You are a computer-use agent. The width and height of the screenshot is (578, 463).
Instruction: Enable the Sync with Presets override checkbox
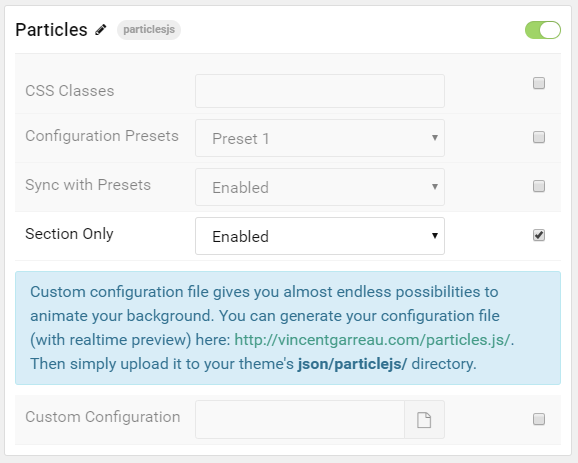point(539,186)
